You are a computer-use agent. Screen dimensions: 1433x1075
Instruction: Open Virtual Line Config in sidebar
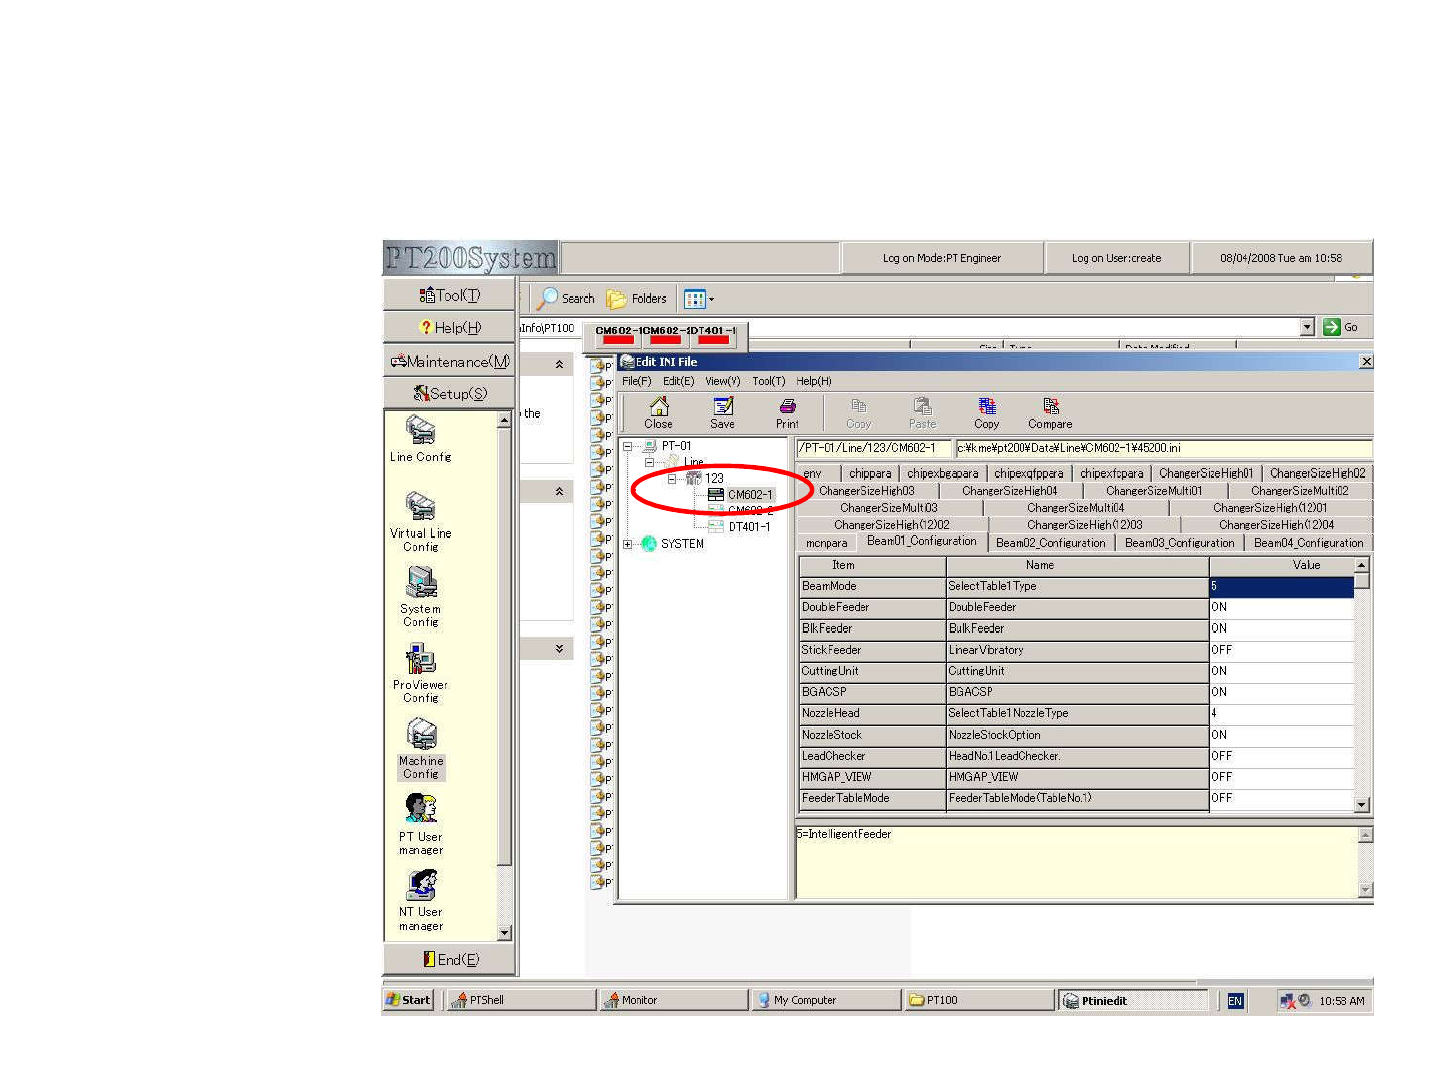[x=420, y=507]
